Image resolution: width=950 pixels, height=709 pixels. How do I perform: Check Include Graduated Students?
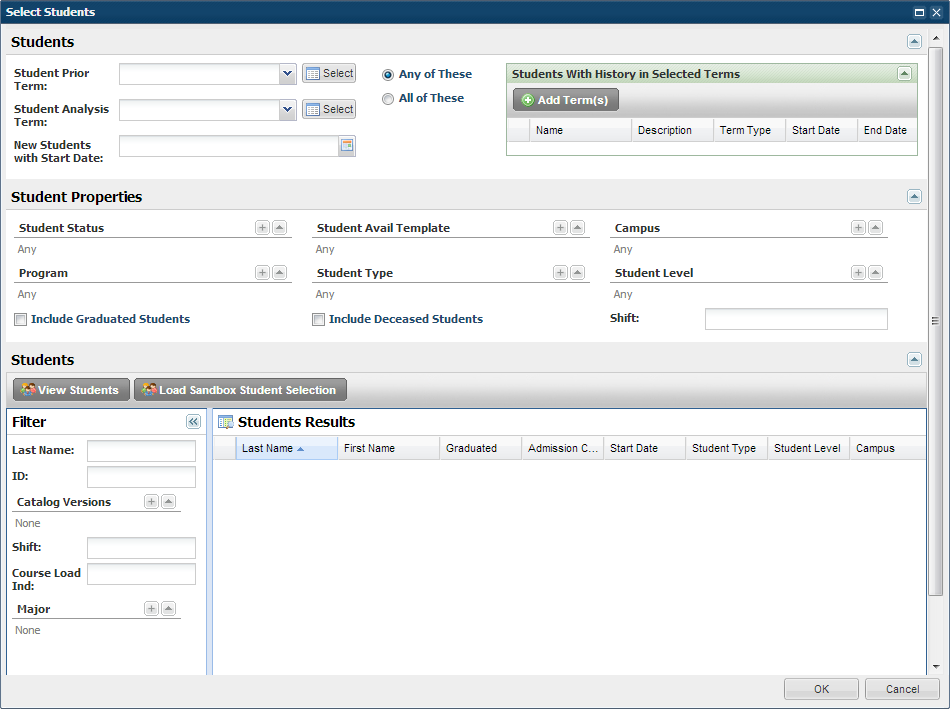tap(21, 319)
